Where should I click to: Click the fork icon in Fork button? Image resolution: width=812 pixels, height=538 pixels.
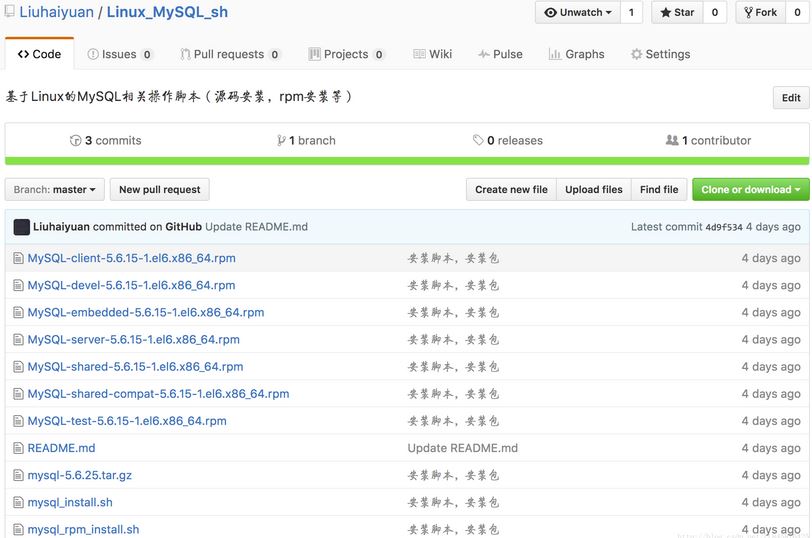748,12
